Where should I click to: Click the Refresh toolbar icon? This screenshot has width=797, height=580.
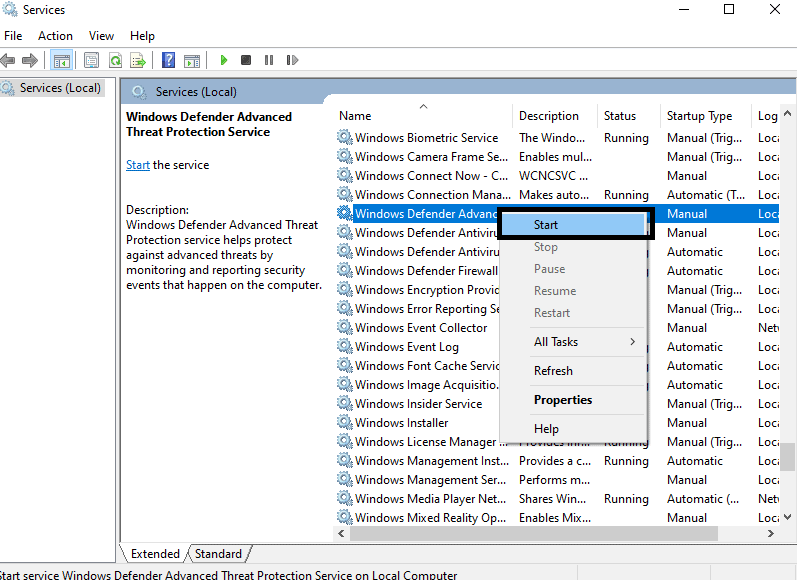coord(115,60)
